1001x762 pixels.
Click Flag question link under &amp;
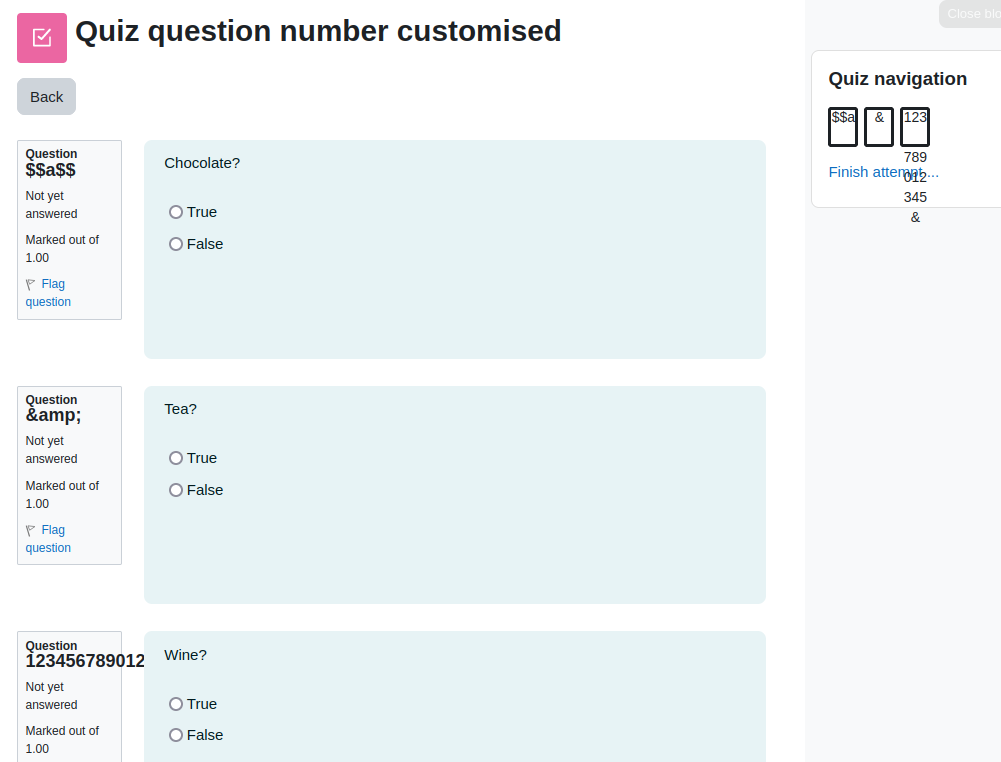click(48, 539)
